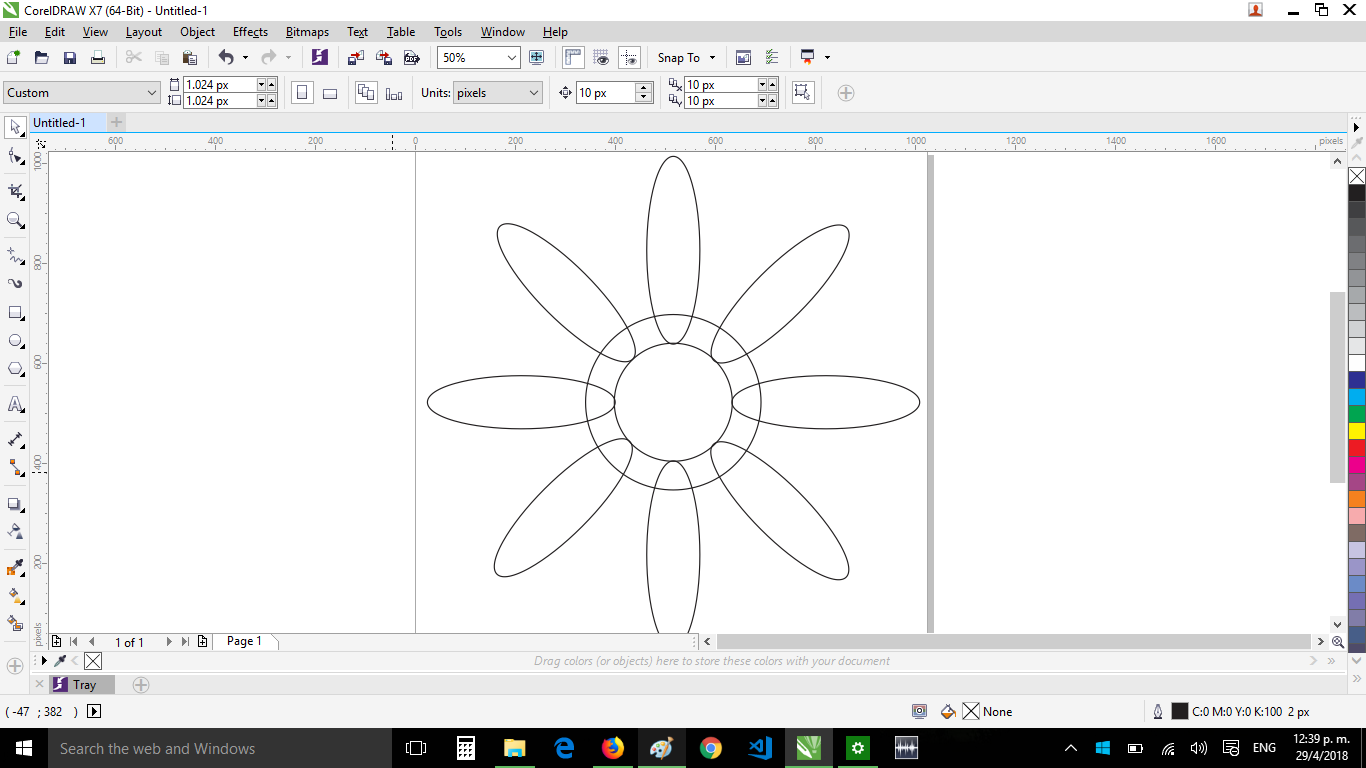Open the Layout menu
The height and width of the screenshot is (768, 1366).
tap(143, 32)
